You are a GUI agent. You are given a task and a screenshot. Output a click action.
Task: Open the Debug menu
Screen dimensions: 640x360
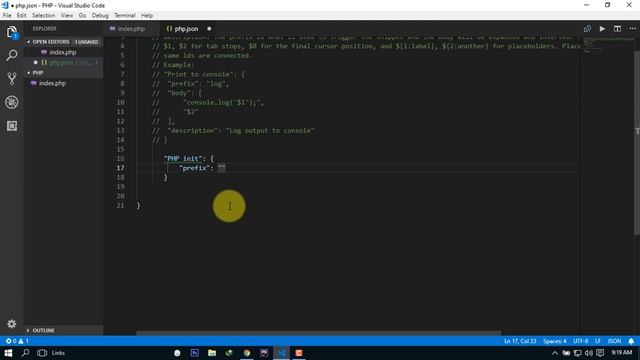(100, 16)
